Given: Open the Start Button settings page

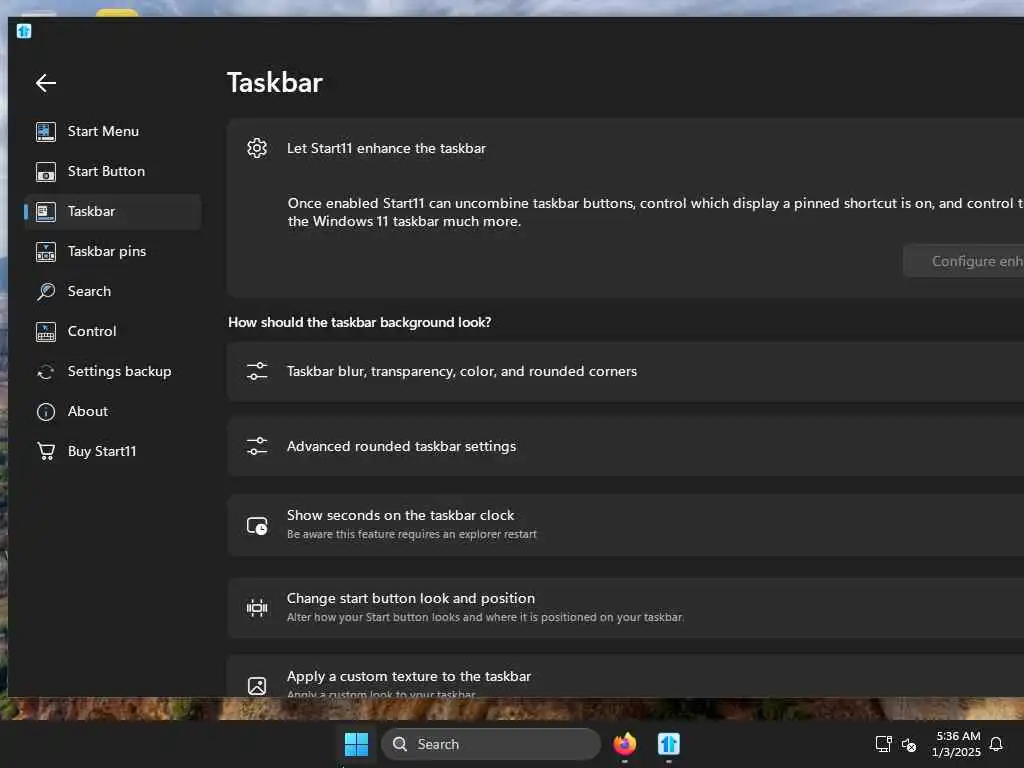Looking at the screenshot, I should [112, 171].
